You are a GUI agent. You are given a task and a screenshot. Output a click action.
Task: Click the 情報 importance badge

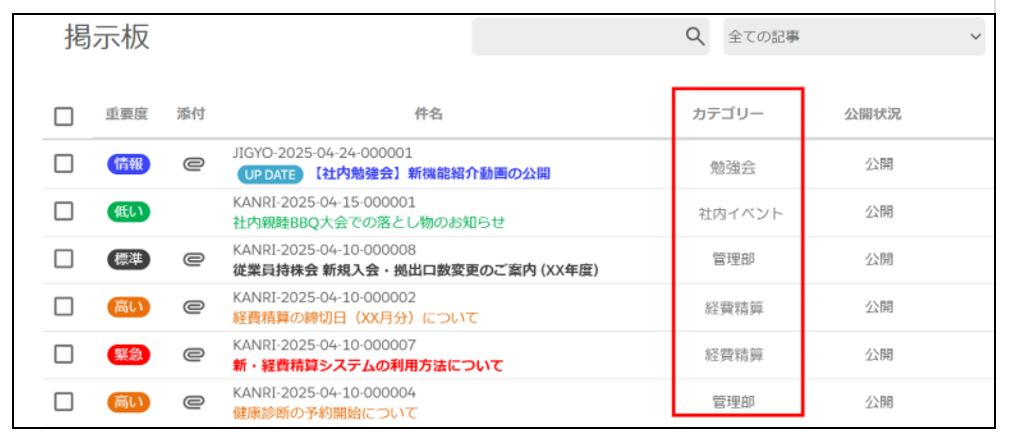128,164
